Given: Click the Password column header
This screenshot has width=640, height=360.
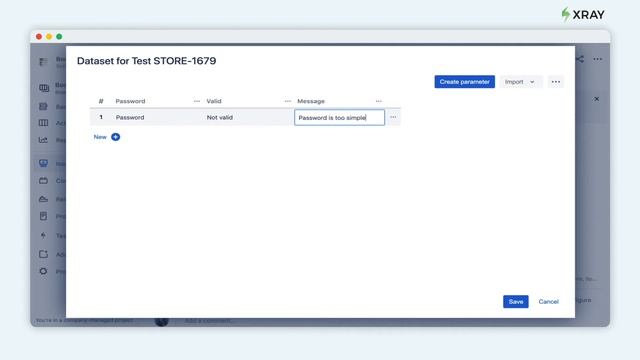Looking at the screenshot, I should [x=130, y=101].
